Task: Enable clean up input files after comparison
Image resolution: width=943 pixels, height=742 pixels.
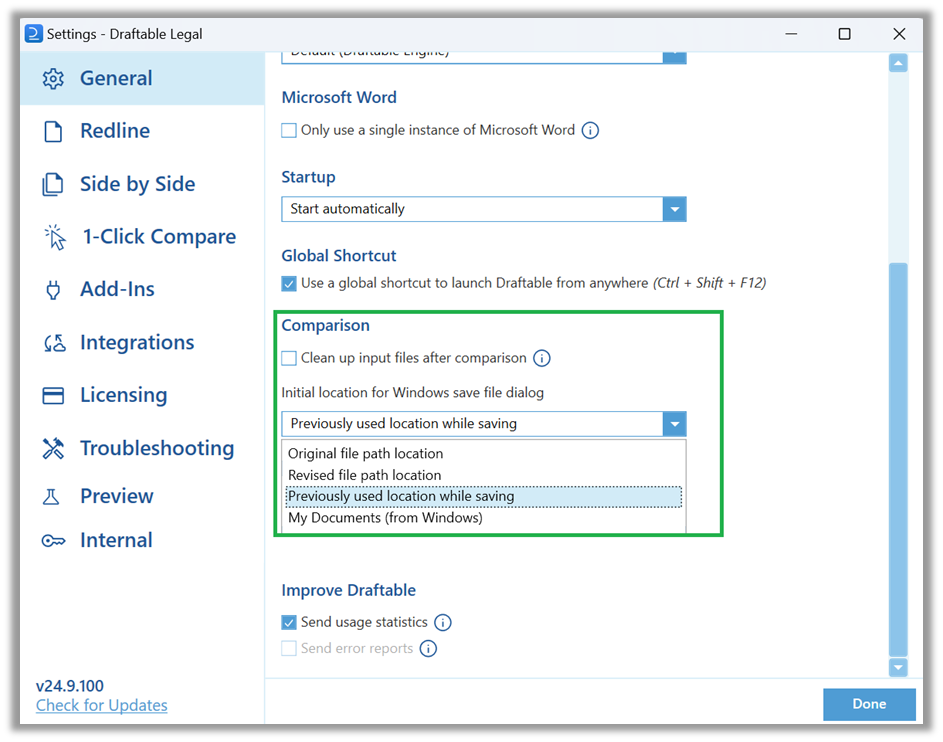Action: 289,358
